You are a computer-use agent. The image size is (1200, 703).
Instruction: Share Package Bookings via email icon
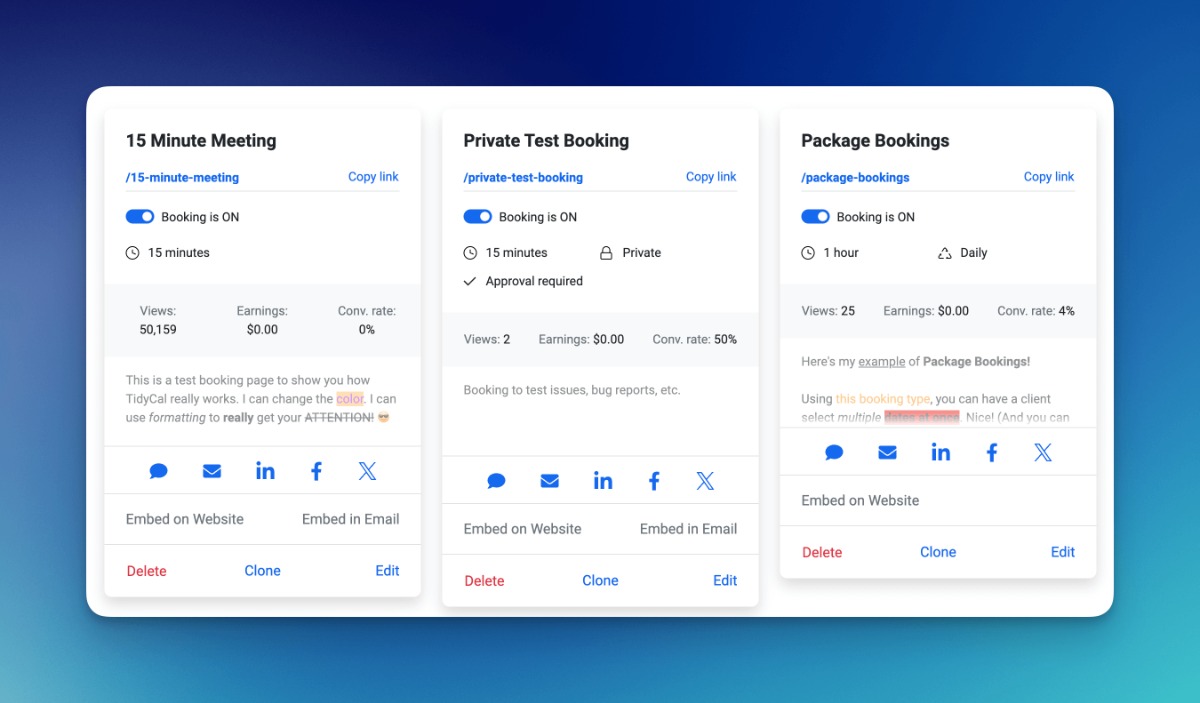887,453
